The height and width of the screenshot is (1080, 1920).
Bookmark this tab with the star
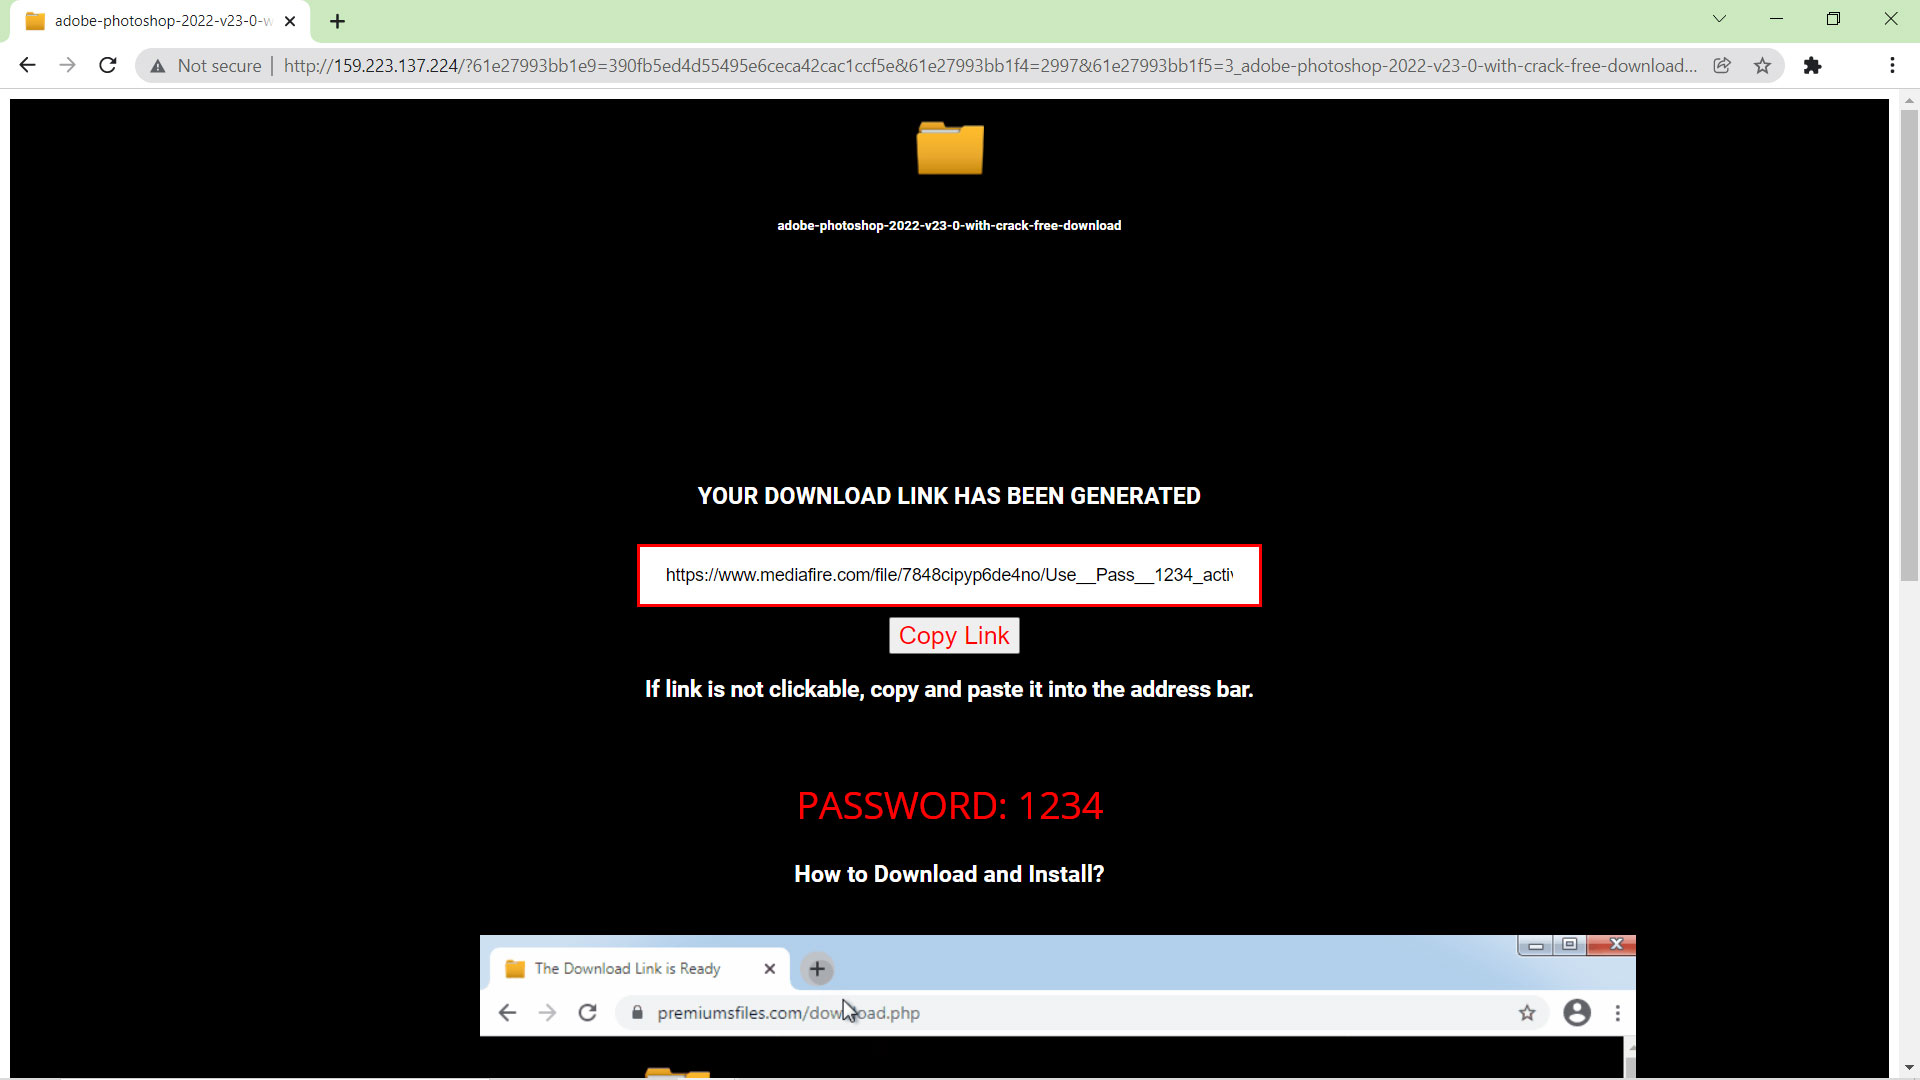click(x=1762, y=65)
